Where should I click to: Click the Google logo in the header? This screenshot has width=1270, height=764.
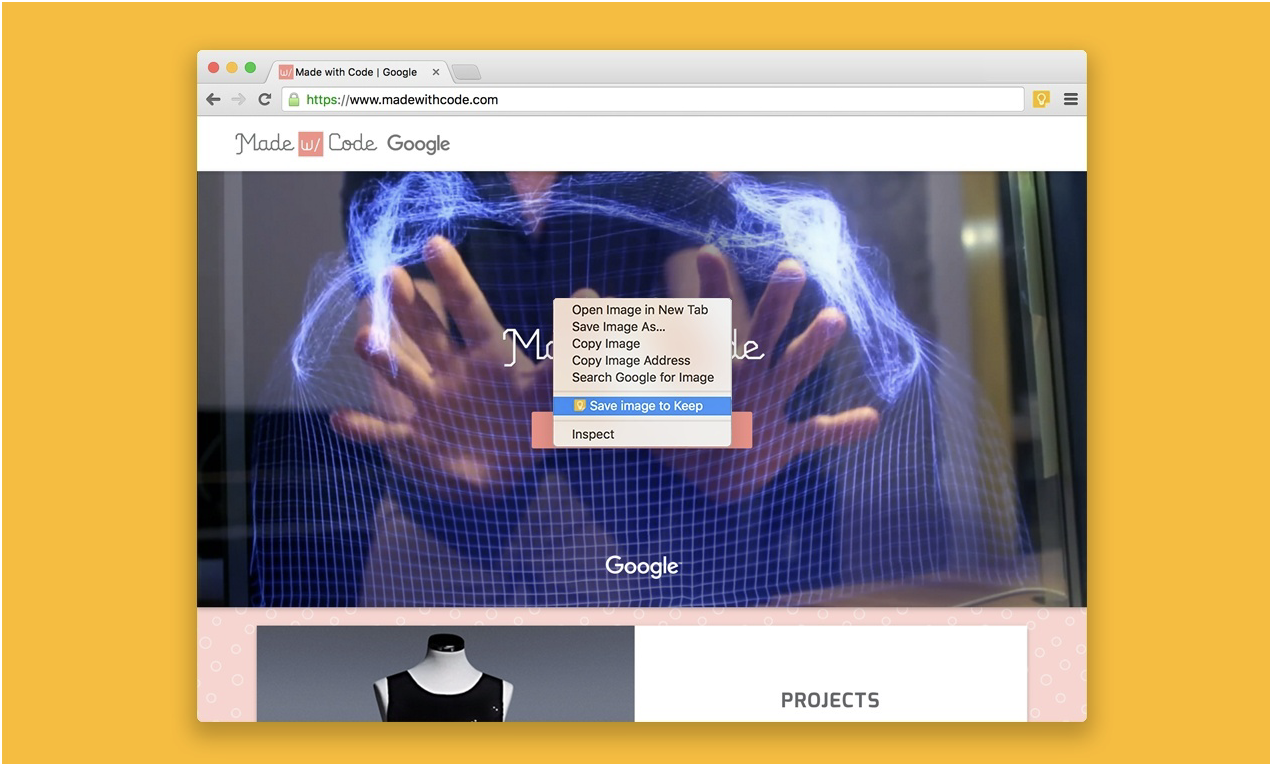point(418,144)
